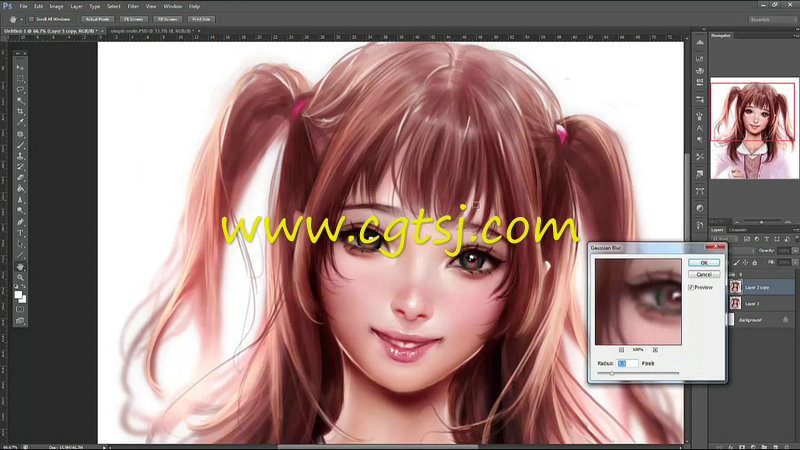Open the Opacity dropdown arrow
800x450 pixels.
[795, 251]
